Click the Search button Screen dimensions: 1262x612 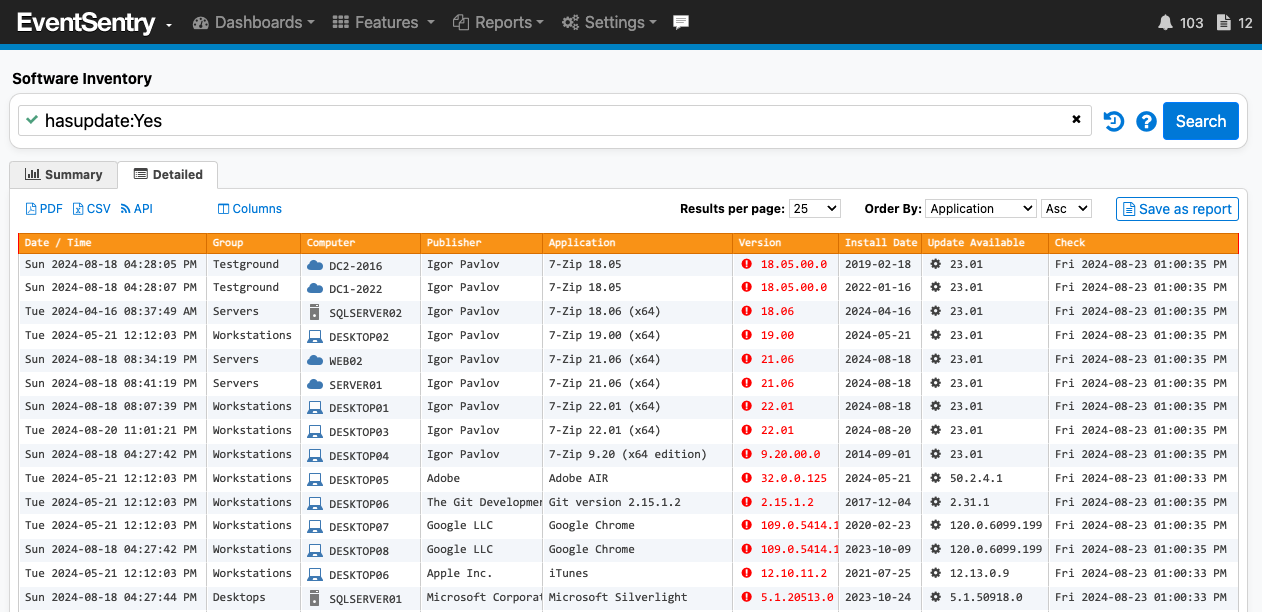coord(1201,121)
